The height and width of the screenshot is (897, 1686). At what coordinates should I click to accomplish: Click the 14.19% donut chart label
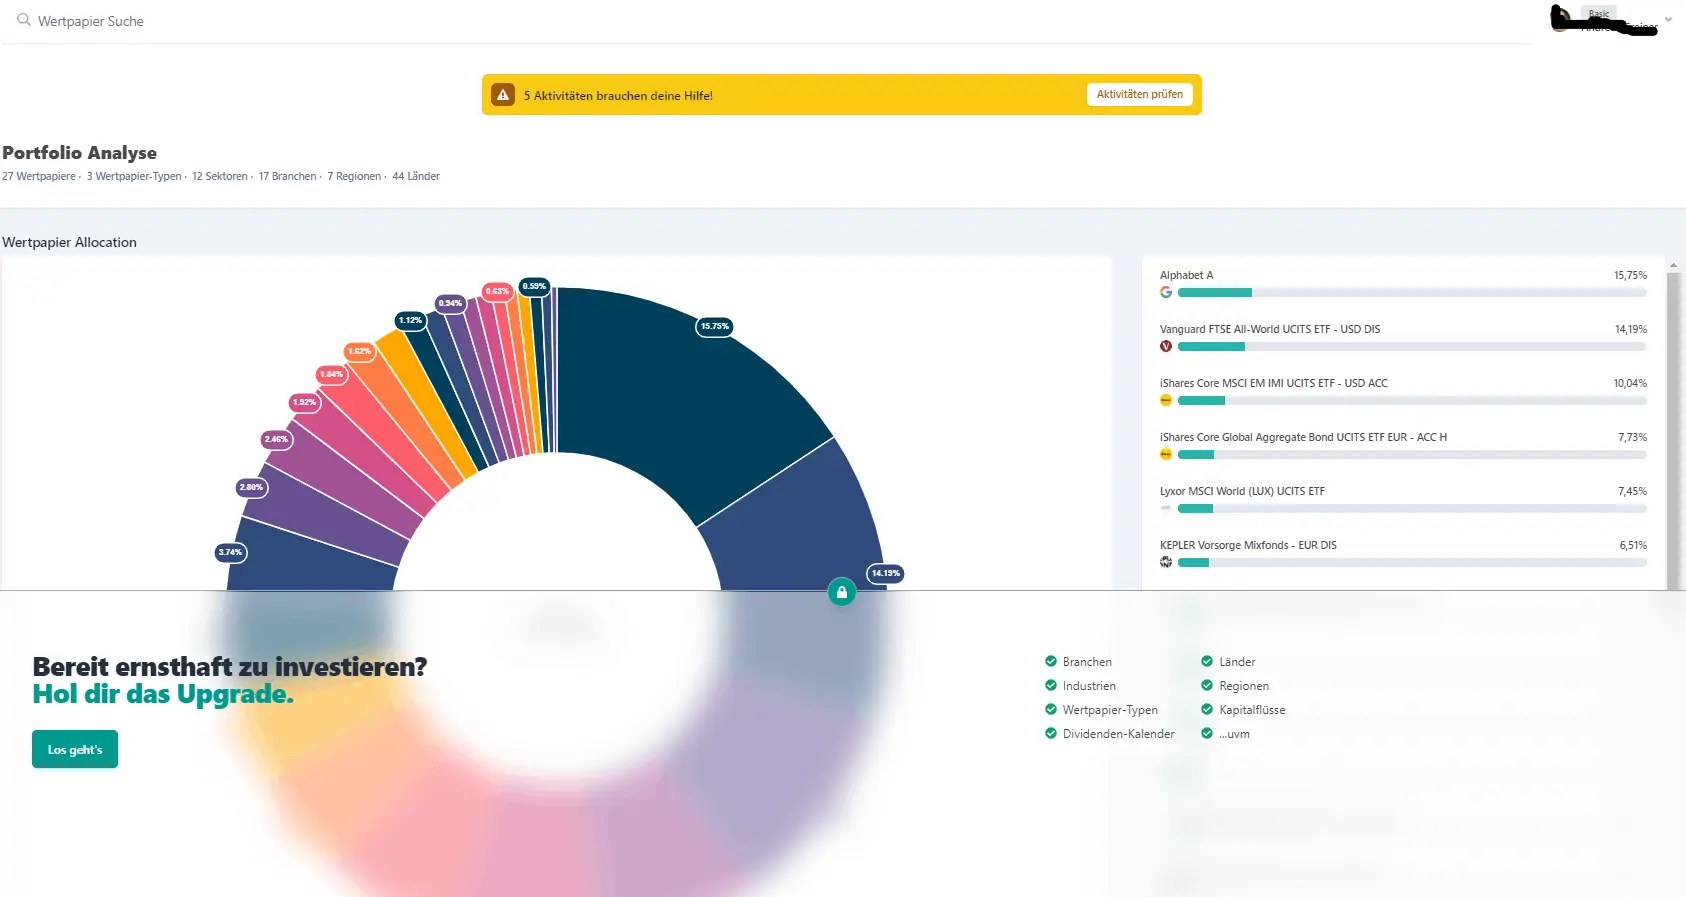coord(885,573)
